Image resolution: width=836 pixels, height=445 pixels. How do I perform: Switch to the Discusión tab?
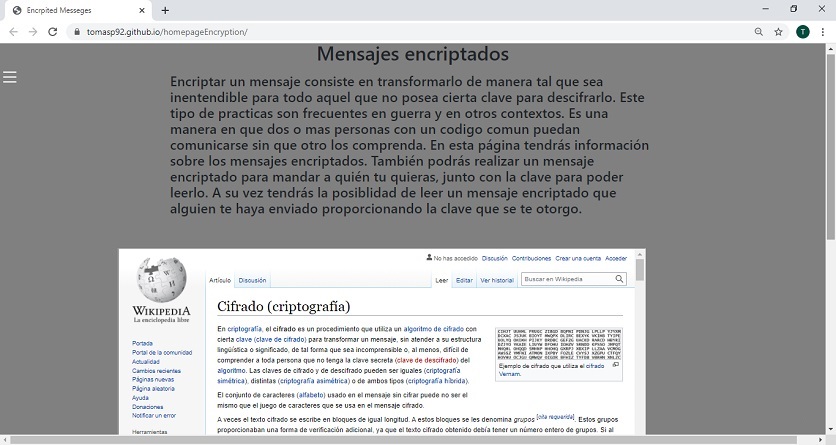[x=252, y=281]
